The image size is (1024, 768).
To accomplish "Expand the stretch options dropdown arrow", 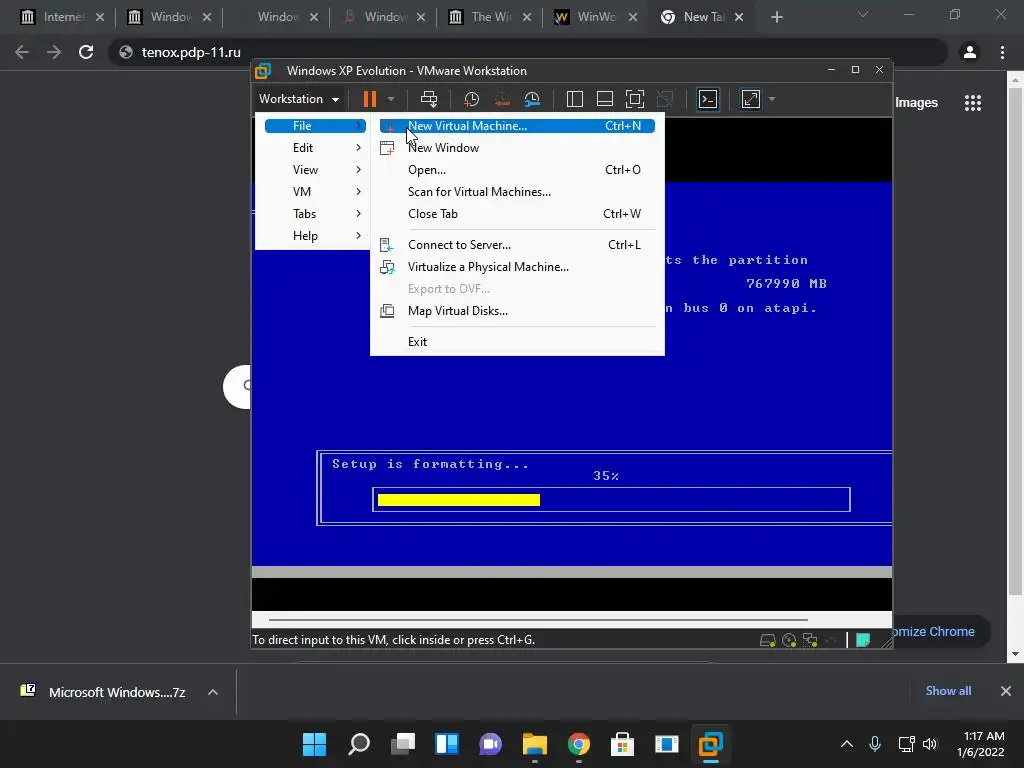I will coord(772,99).
